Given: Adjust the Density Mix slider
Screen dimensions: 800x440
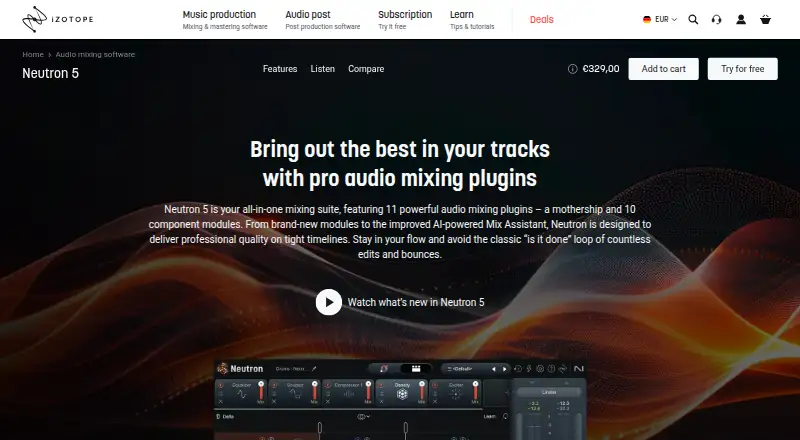Looking at the screenshot, I should [x=421, y=392].
